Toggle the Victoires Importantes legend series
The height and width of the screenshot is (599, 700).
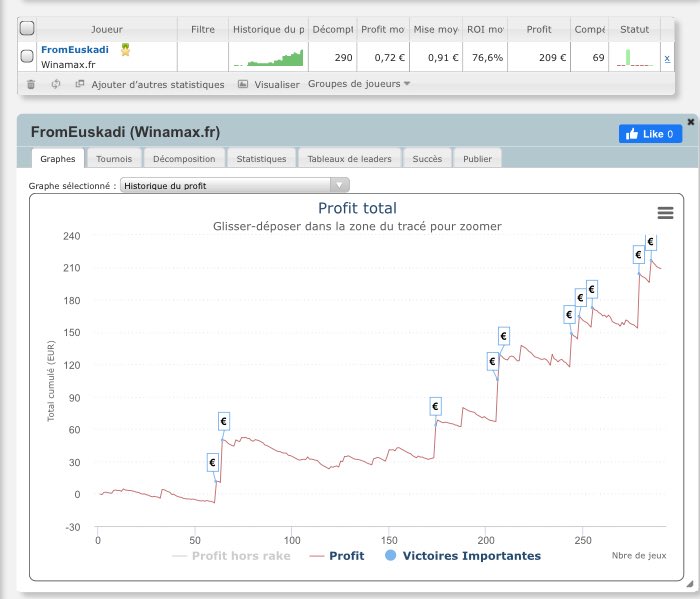(462, 556)
